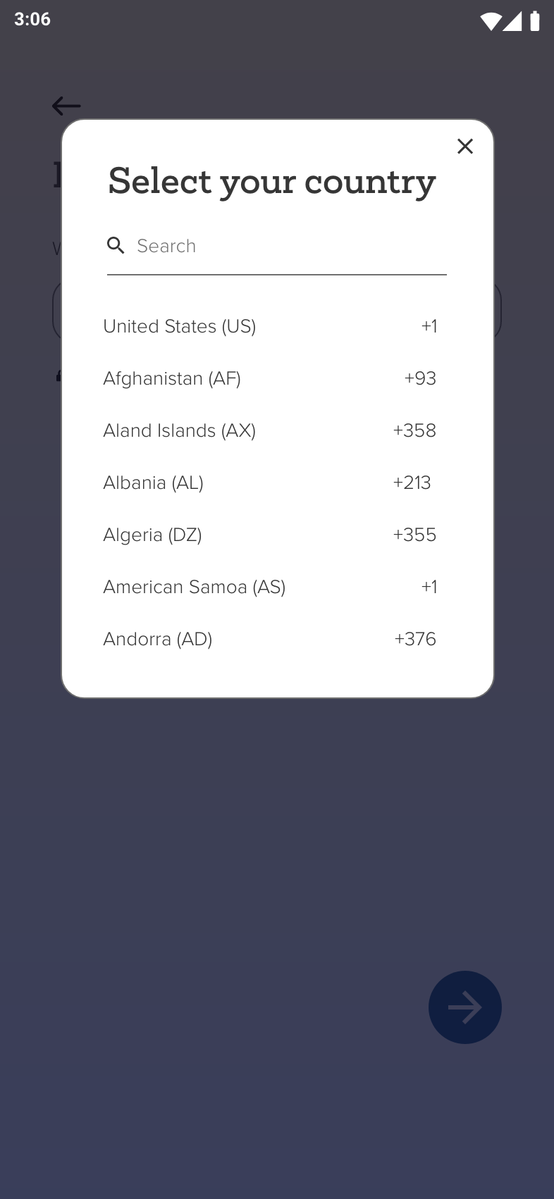Tap the search magnifier icon
Screen dimensions: 554x1199
[116, 245]
